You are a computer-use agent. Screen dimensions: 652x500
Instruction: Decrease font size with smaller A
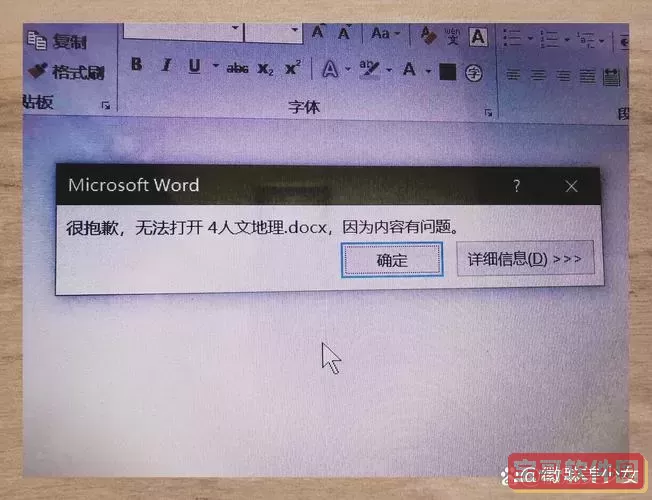tap(344, 32)
